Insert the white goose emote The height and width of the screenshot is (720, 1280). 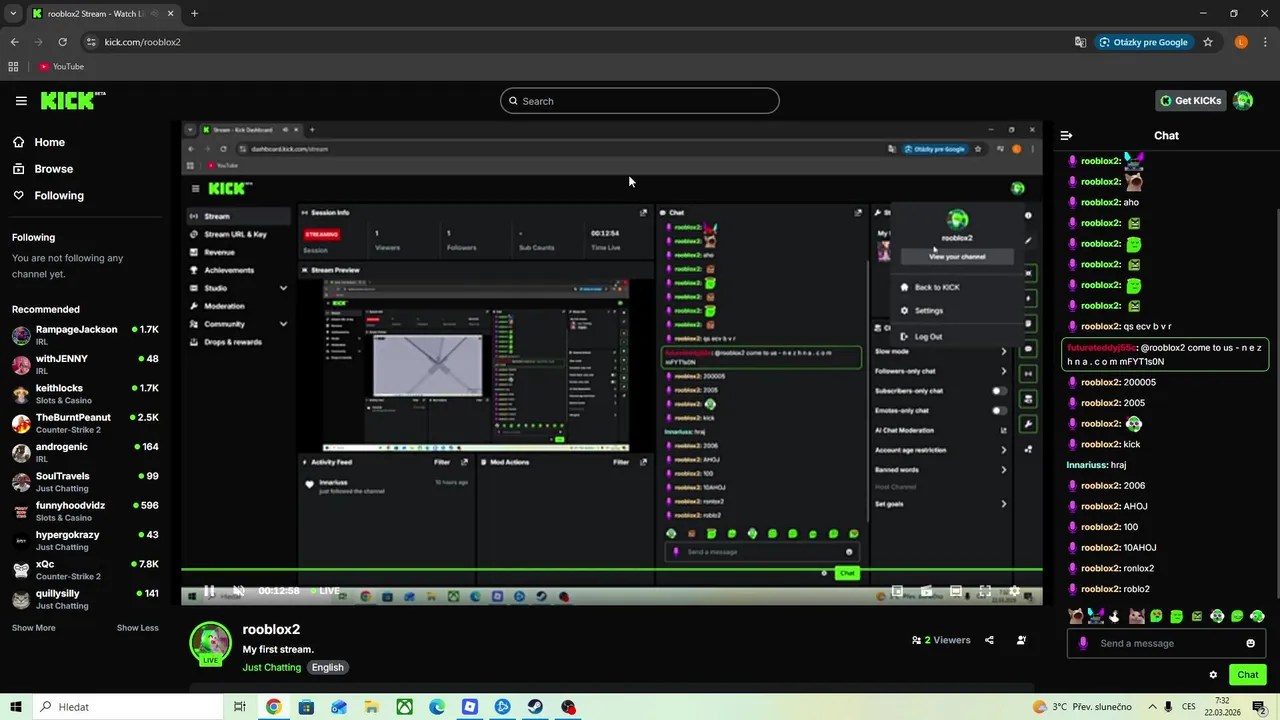1116,616
